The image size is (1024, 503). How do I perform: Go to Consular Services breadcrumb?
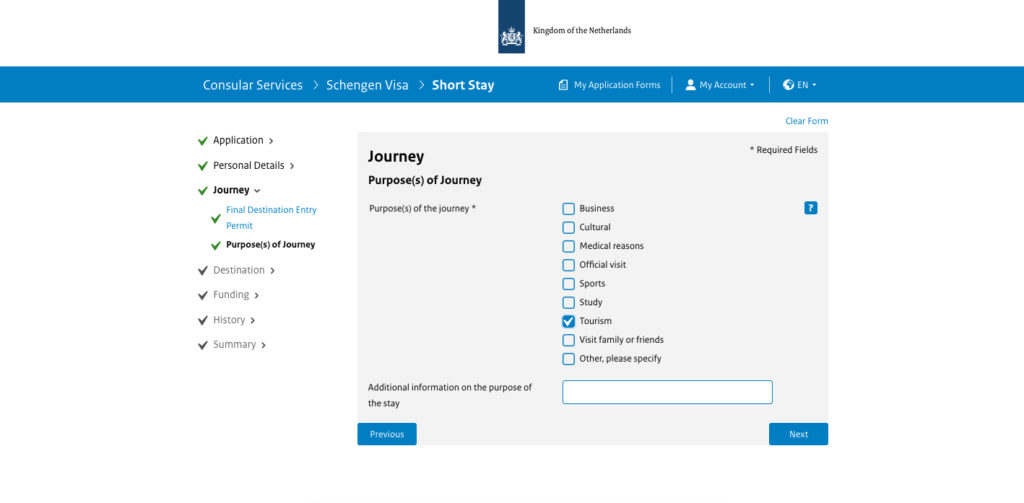point(253,85)
